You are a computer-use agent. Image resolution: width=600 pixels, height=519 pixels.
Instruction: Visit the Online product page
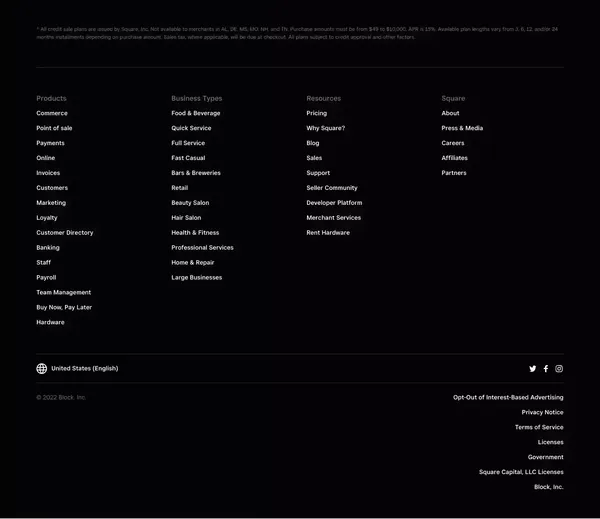(x=46, y=158)
